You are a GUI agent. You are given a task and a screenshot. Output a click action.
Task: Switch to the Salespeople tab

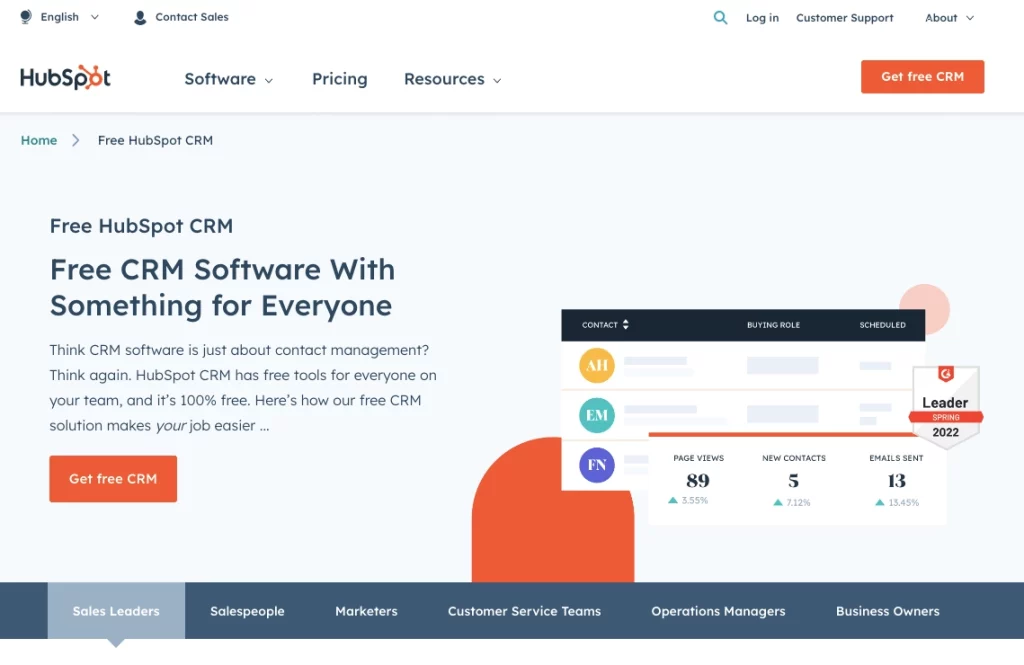248,611
